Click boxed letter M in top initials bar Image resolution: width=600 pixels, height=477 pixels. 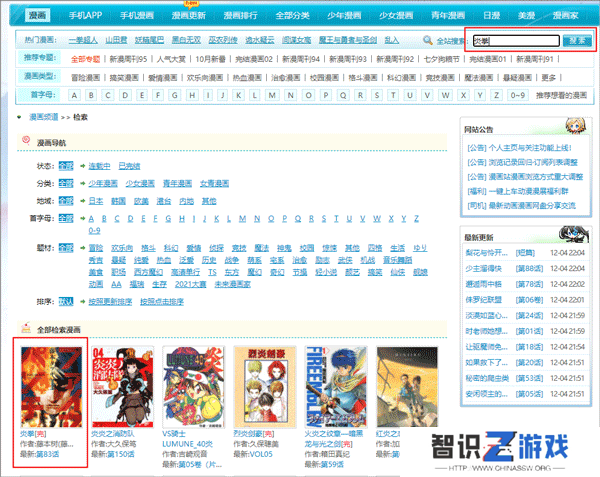click(x=272, y=95)
